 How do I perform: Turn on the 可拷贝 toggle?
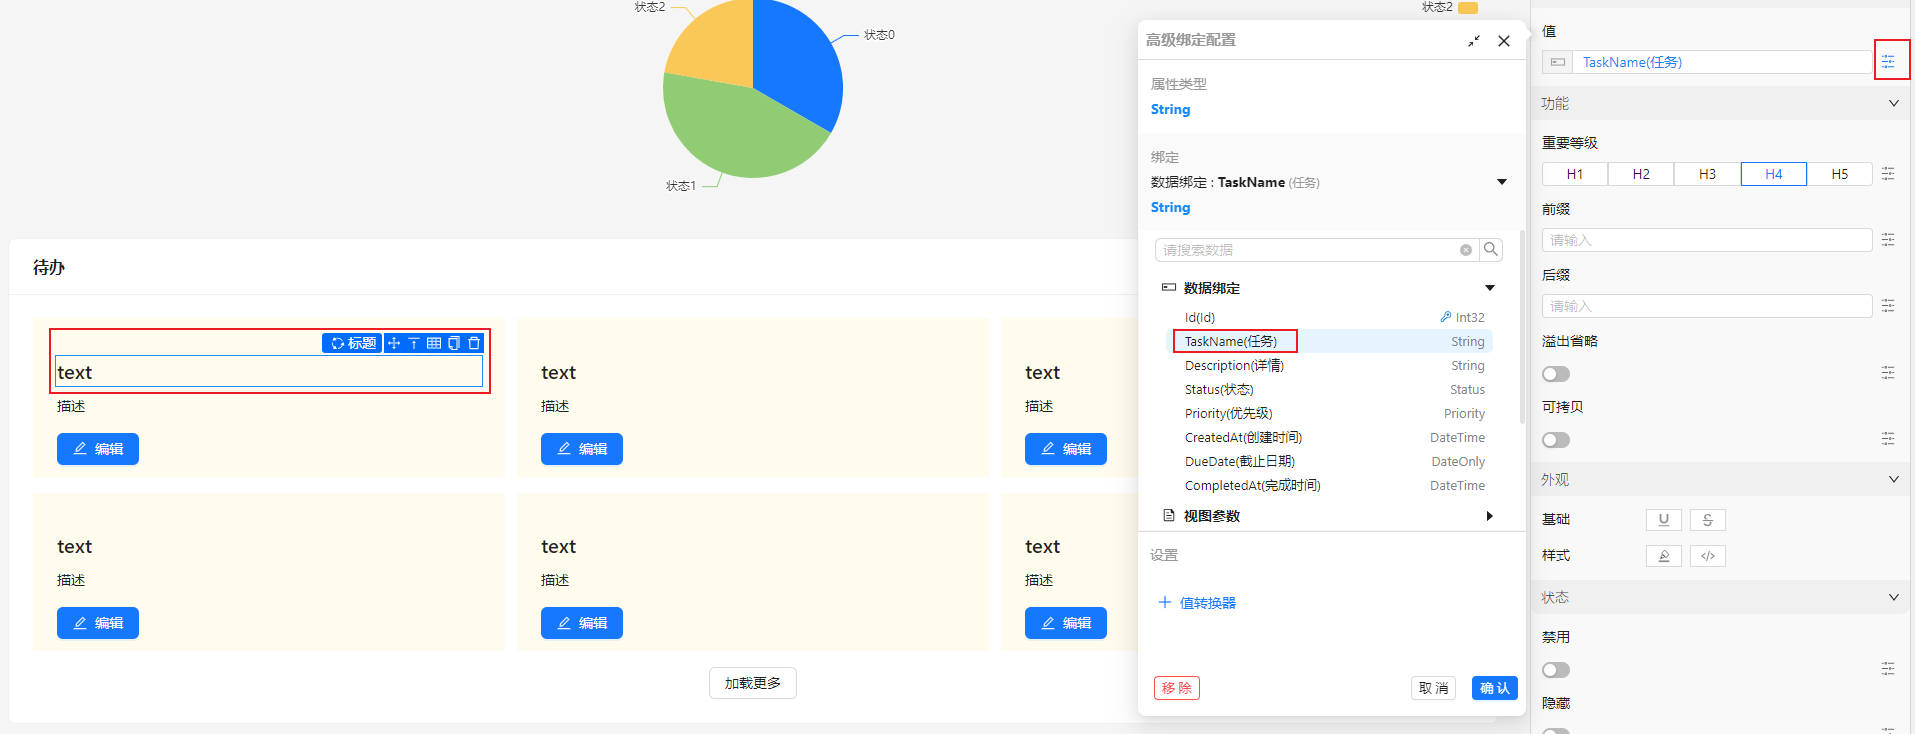(1556, 440)
